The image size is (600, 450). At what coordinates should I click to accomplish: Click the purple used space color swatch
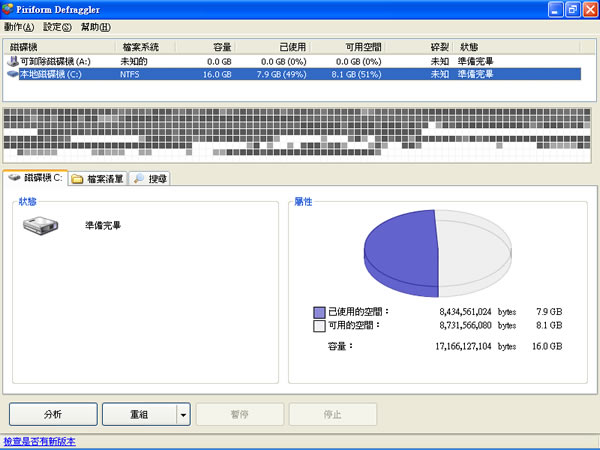click(319, 312)
